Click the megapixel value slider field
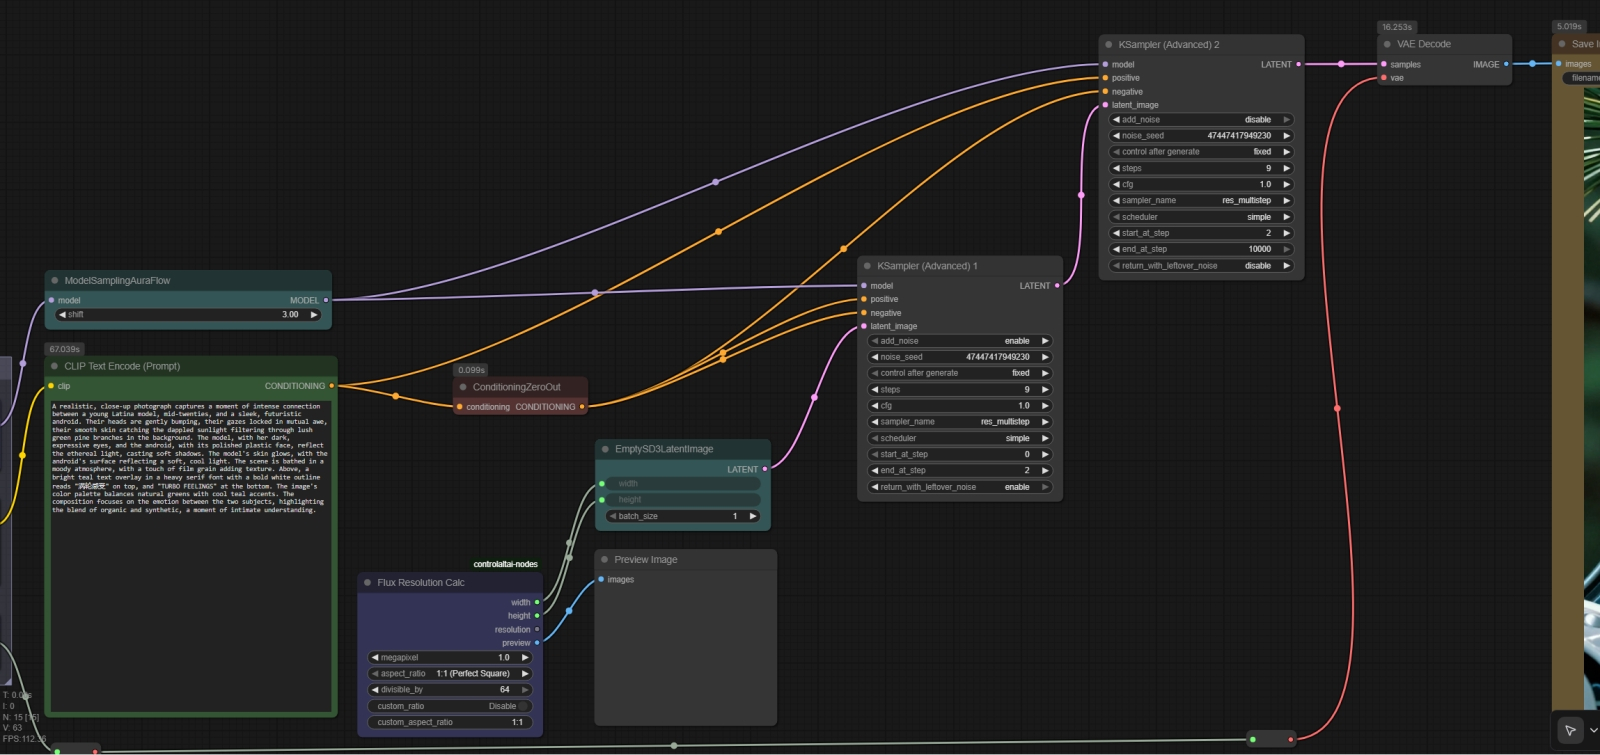Screen dimensions: 1600x755 (x=450, y=658)
